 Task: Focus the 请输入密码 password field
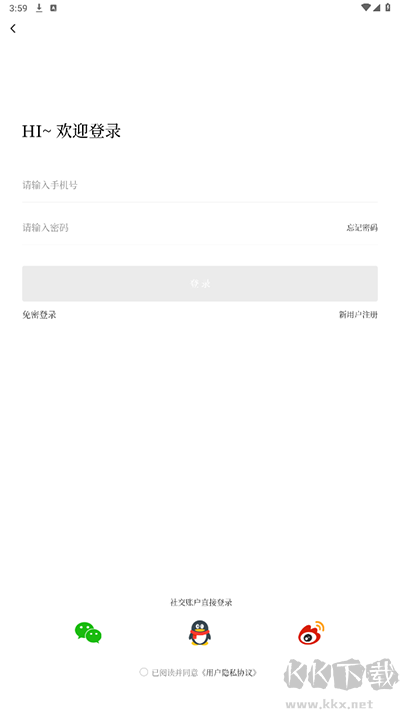point(181,228)
